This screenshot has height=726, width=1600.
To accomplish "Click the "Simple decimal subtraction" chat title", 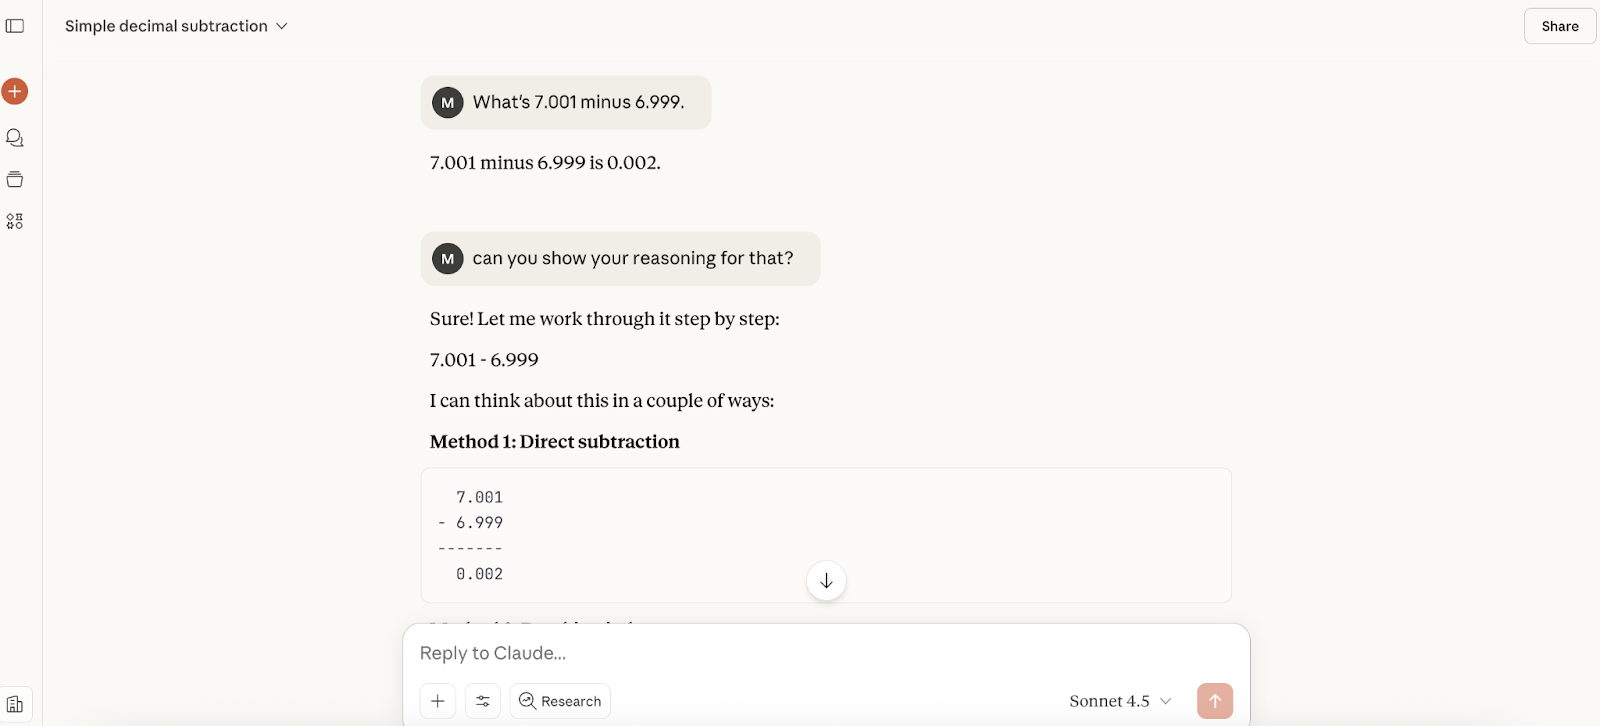I will point(166,26).
